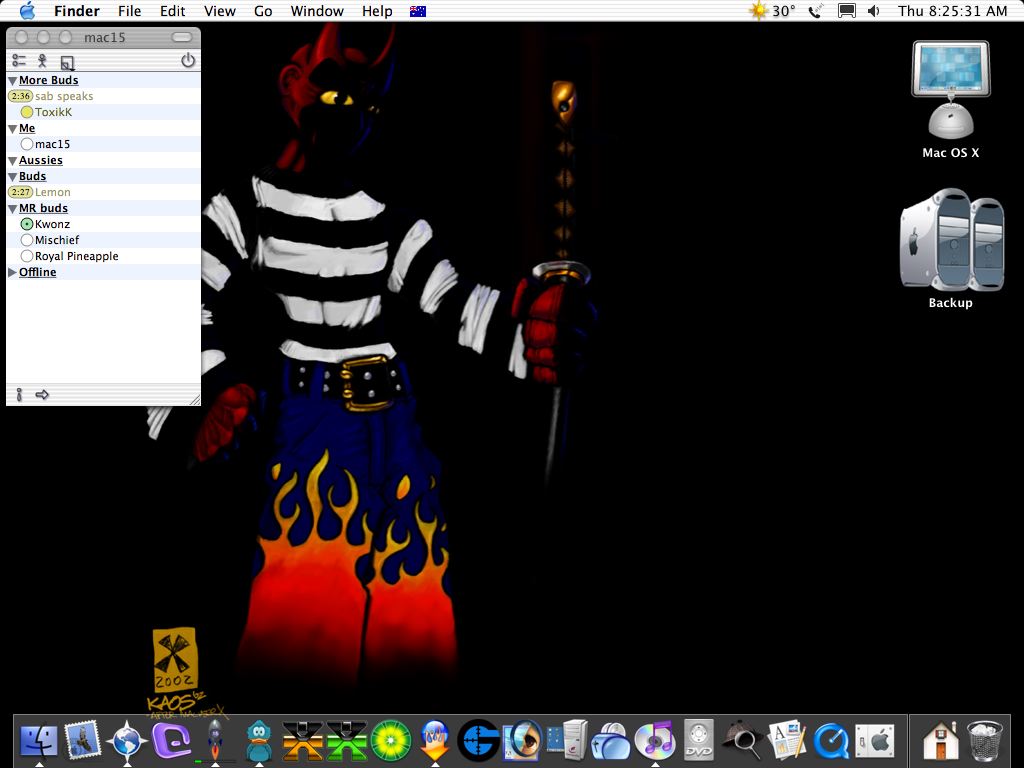Open the Finder menu

(x=76, y=11)
